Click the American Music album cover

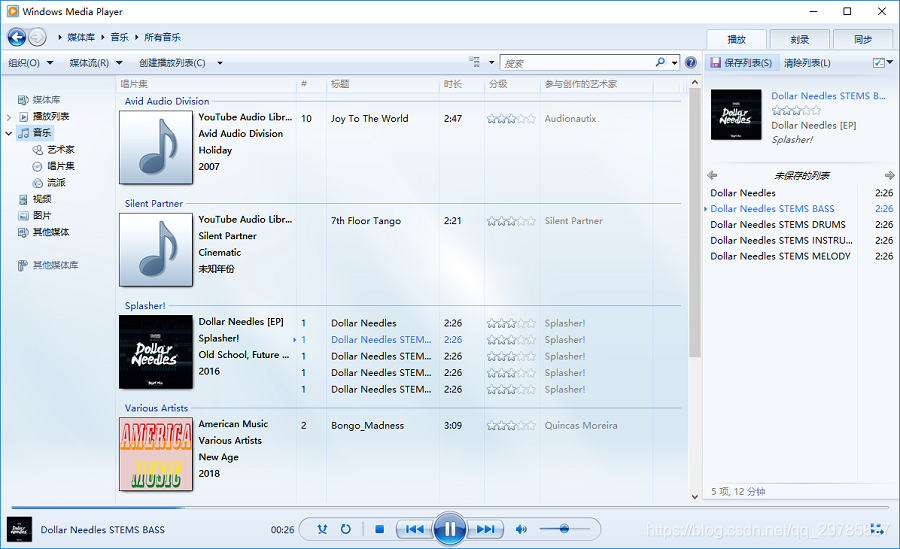(x=156, y=454)
